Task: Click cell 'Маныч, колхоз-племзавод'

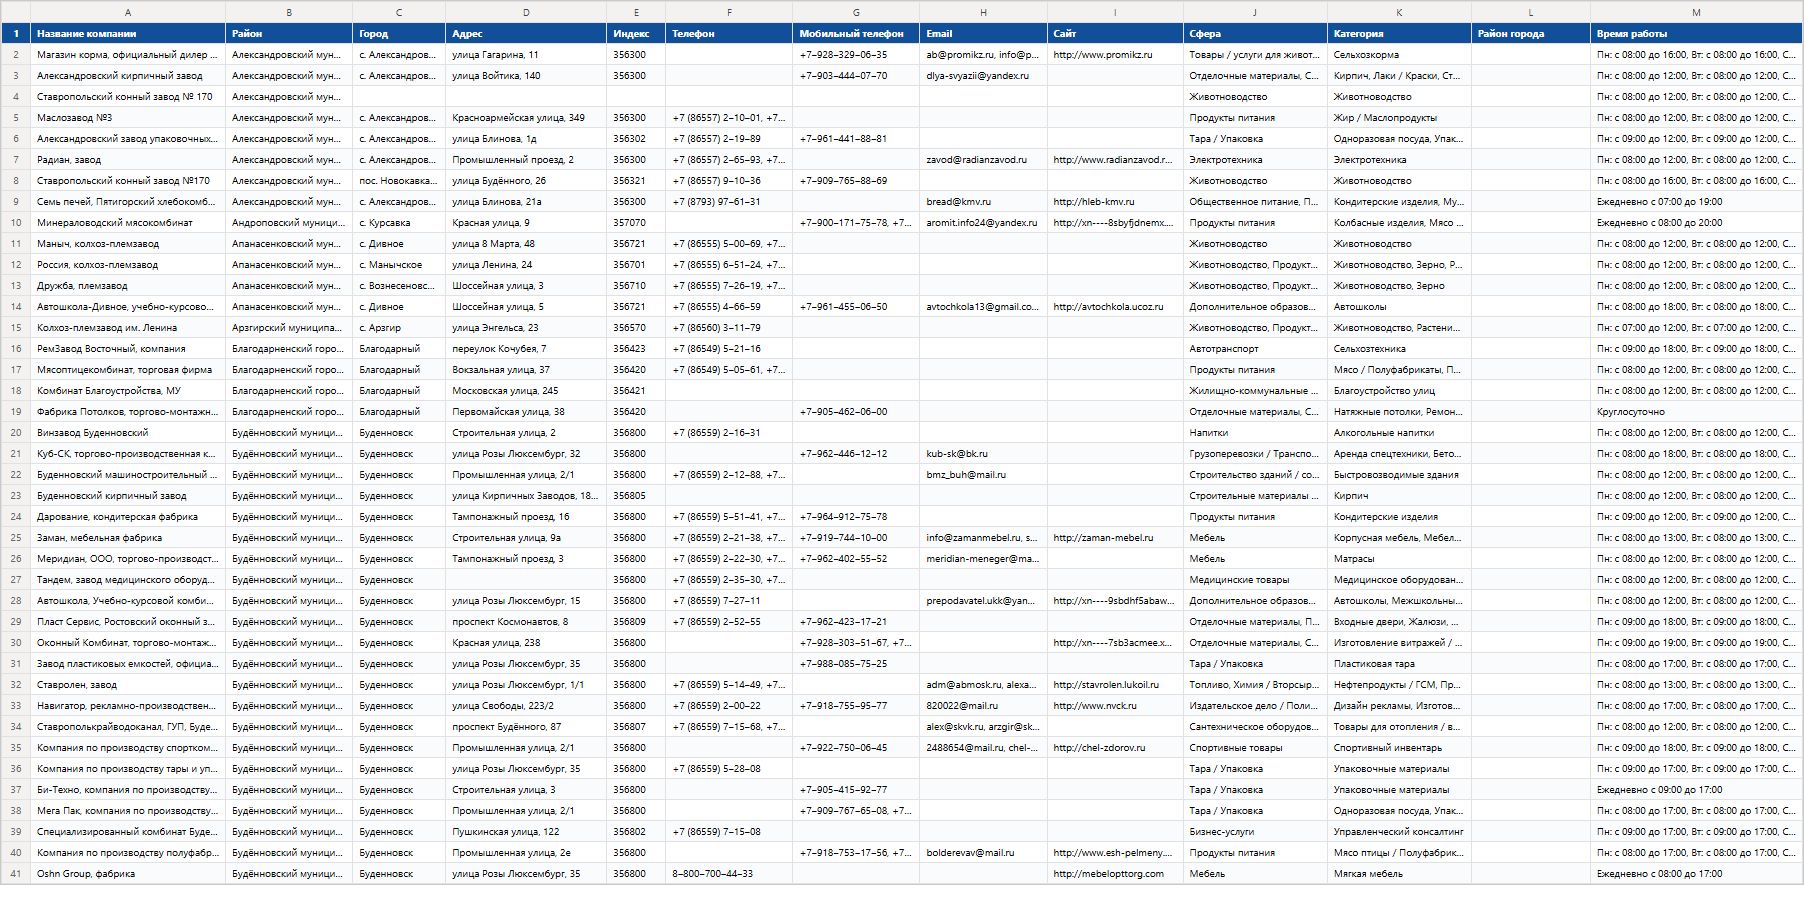Action: [x=128, y=243]
